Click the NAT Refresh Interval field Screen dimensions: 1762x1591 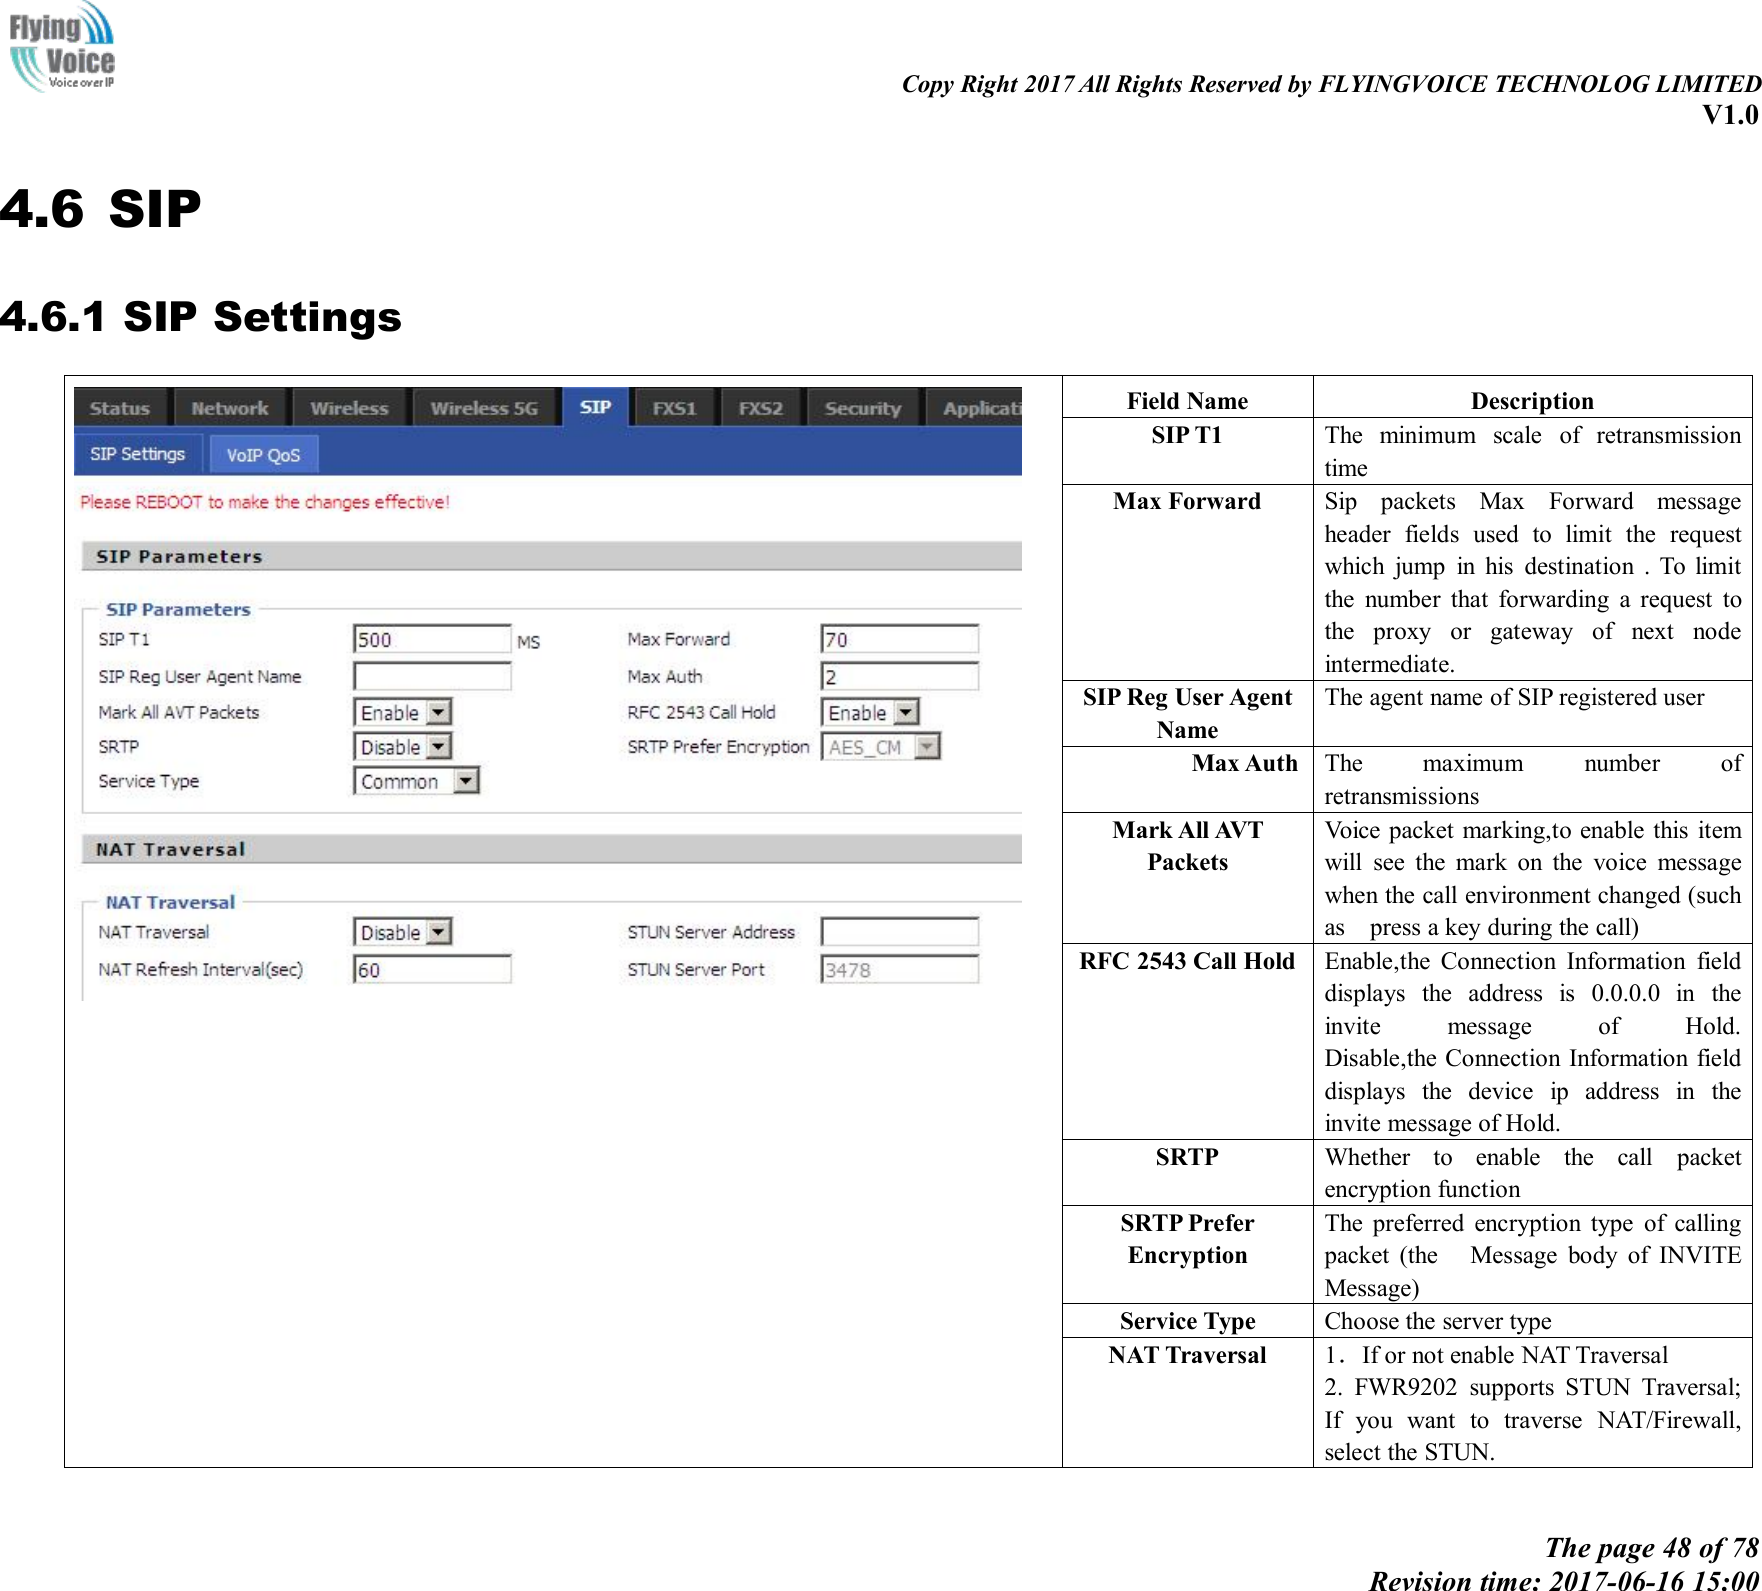coord(432,968)
